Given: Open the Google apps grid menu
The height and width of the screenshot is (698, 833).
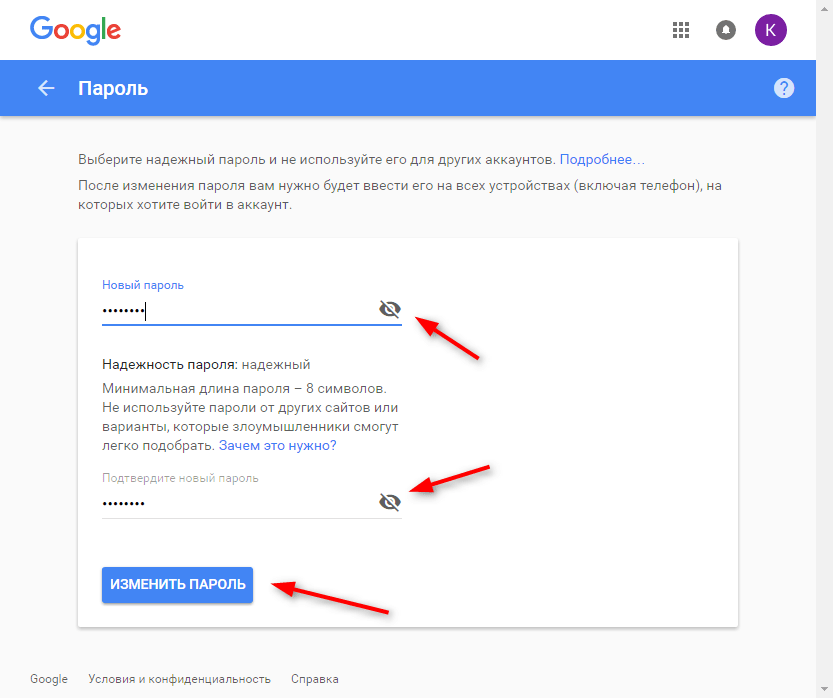Looking at the screenshot, I should (x=681, y=30).
